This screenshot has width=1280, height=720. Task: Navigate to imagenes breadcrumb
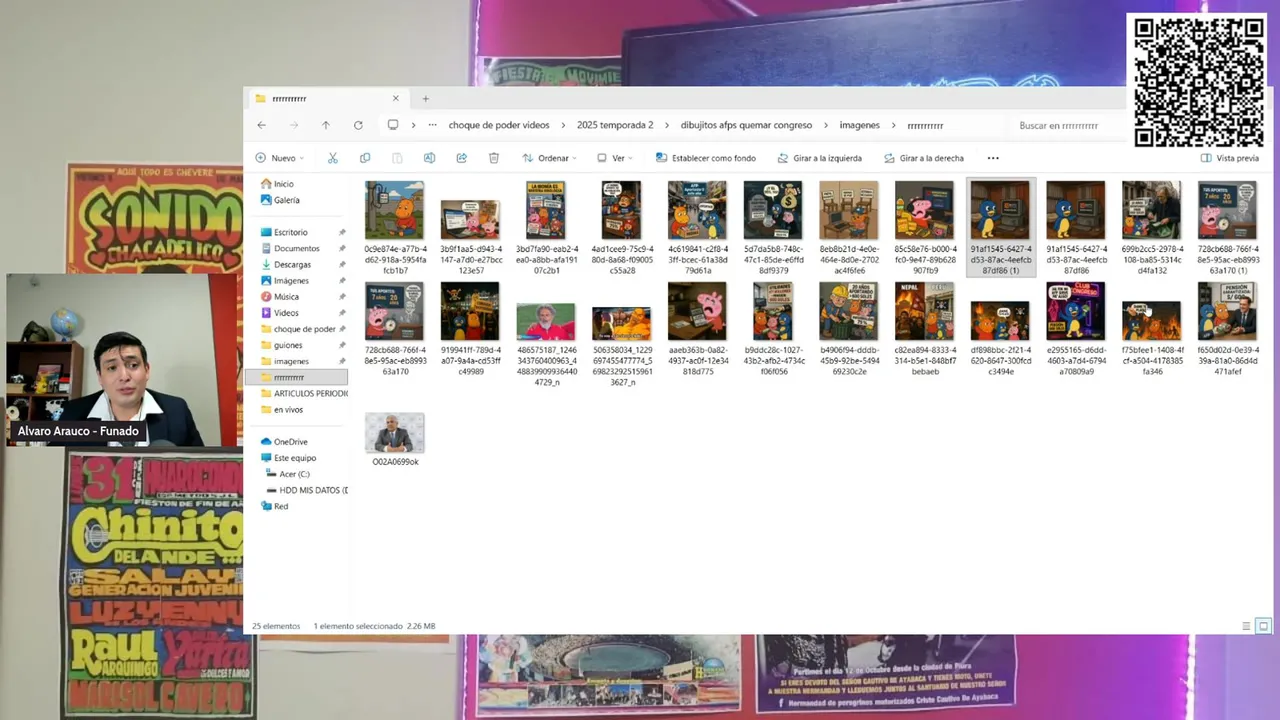pos(859,125)
